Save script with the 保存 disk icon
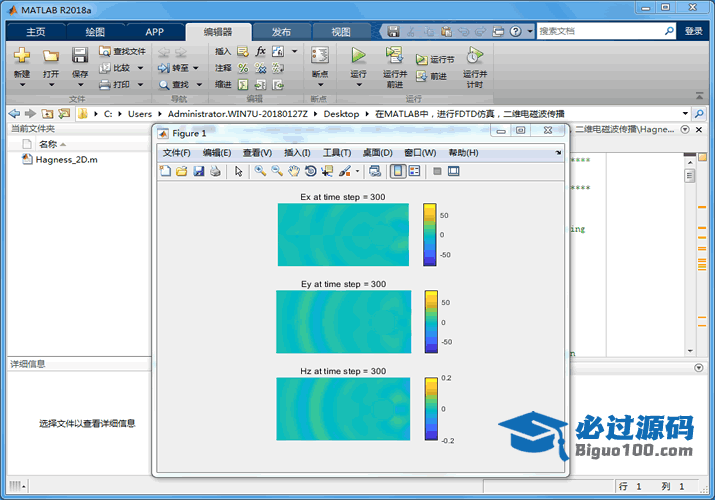 [x=80, y=55]
